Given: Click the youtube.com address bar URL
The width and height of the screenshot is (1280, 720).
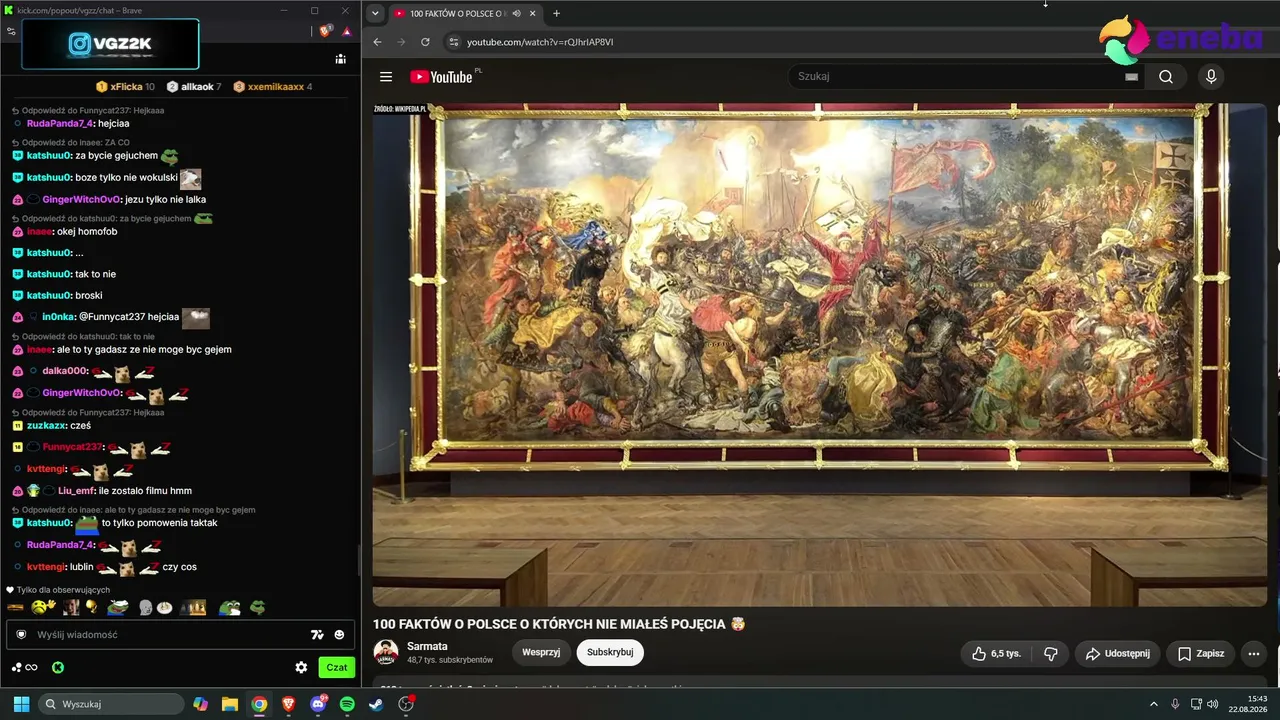Looking at the screenshot, I should [540, 42].
